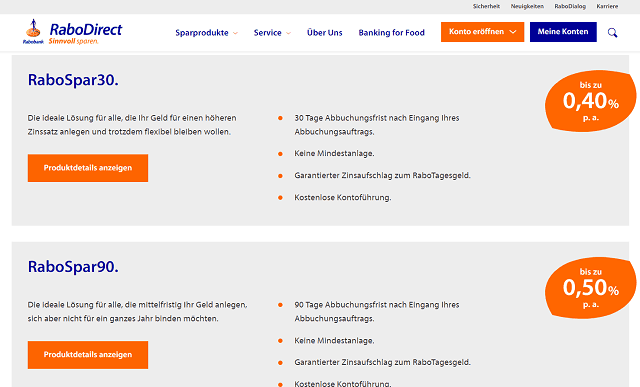Show product details for RaboSpar90
The height and width of the screenshot is (387, 640).
click(88, 355)
